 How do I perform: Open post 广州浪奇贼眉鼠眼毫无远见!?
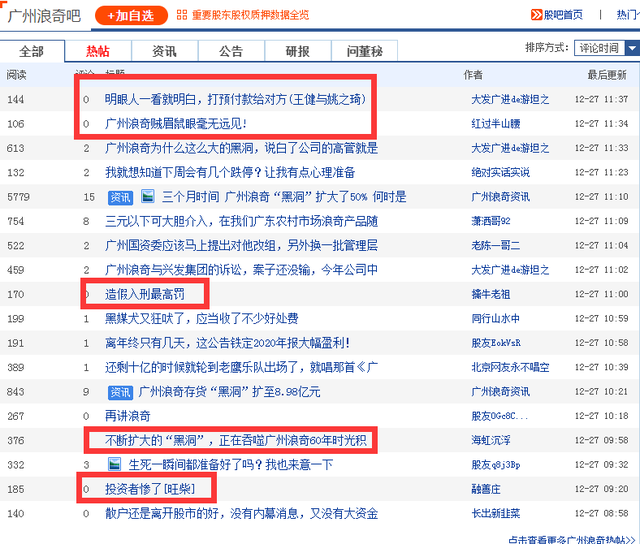(x=176, y=124)
